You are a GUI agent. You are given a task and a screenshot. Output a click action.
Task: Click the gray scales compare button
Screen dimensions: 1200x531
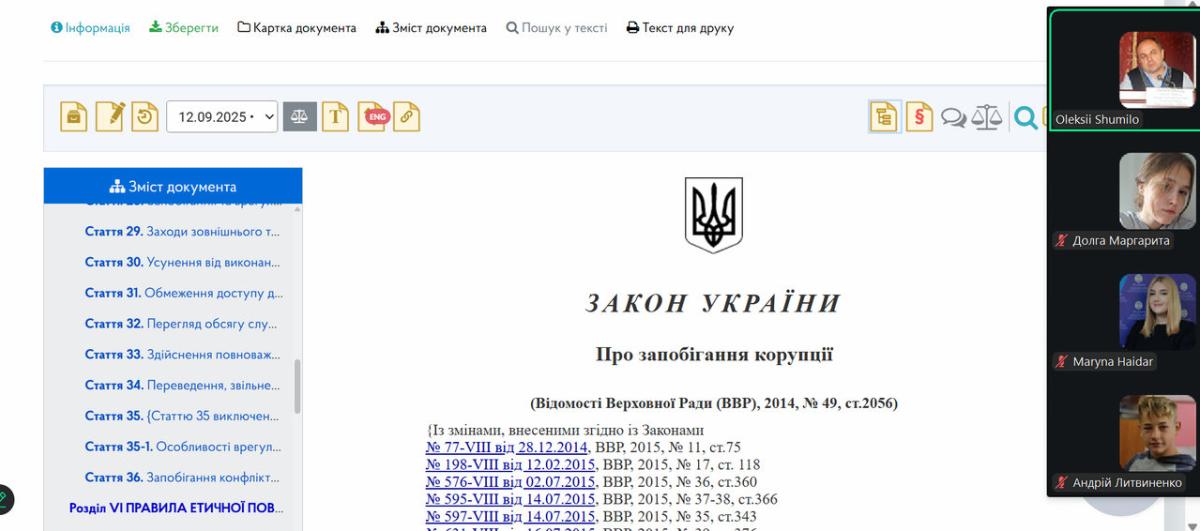pos(300,117)
